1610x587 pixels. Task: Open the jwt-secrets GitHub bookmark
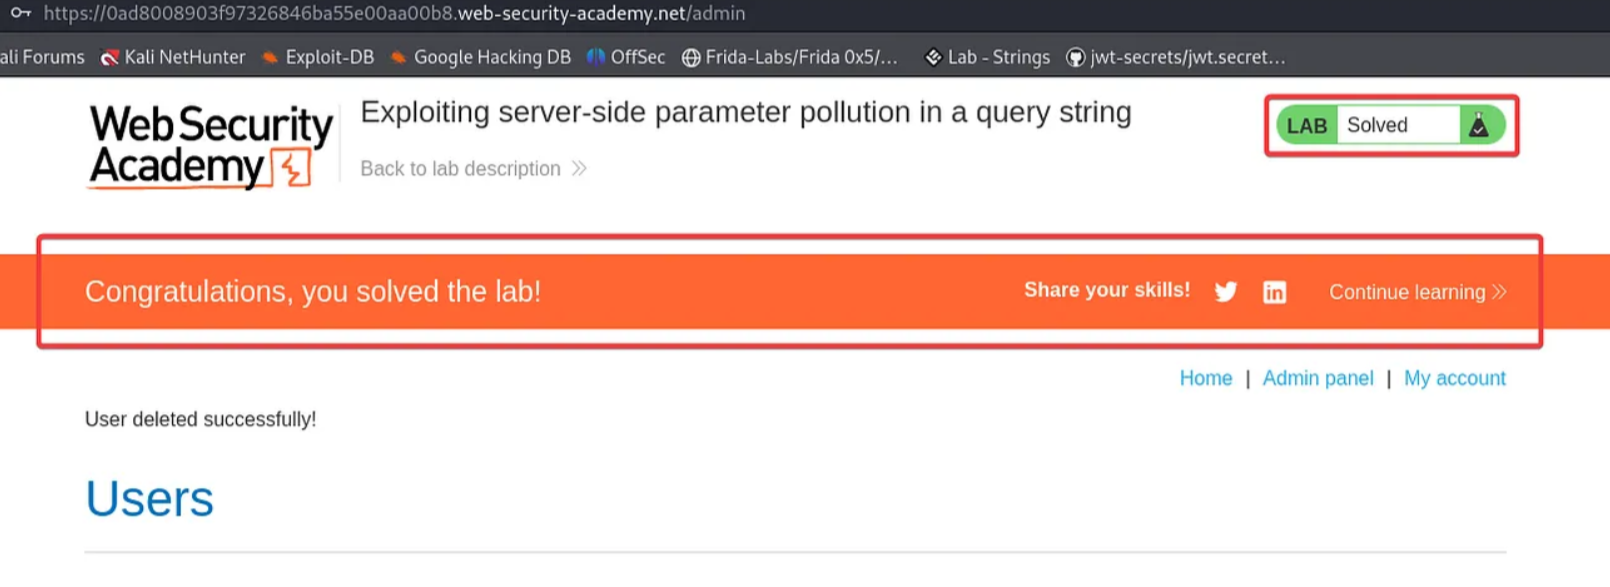coord(1176,57)
